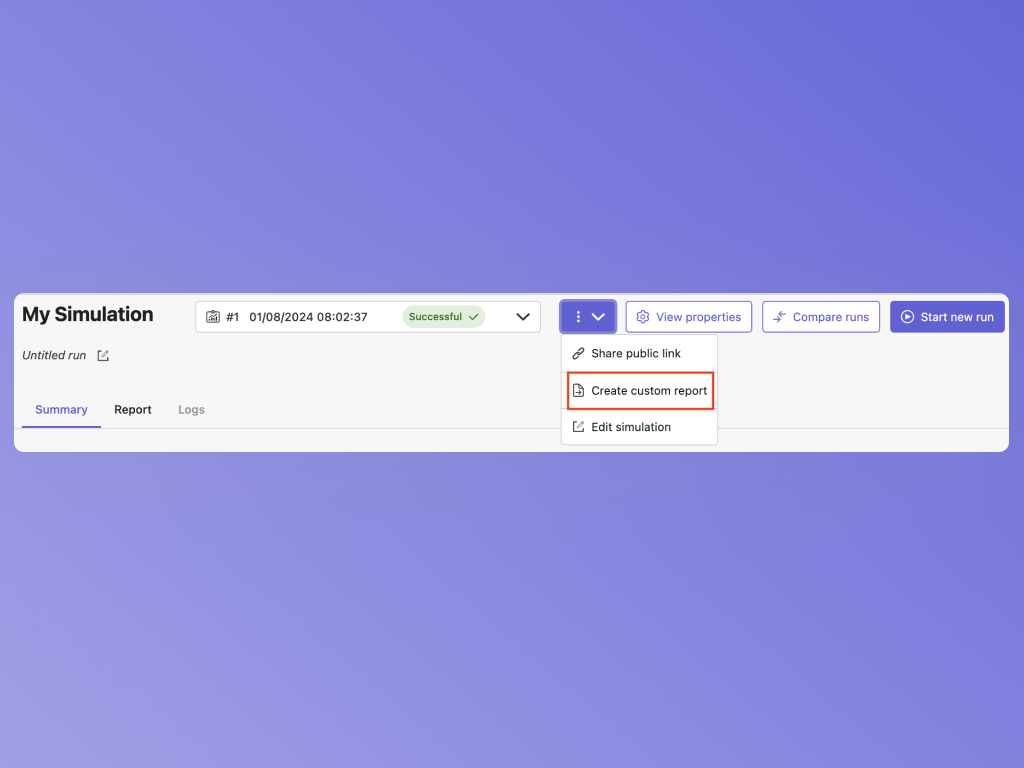Choose Create custom report from menu
The height and width of the screenshot is (768, 1024).
click(640, 391)
